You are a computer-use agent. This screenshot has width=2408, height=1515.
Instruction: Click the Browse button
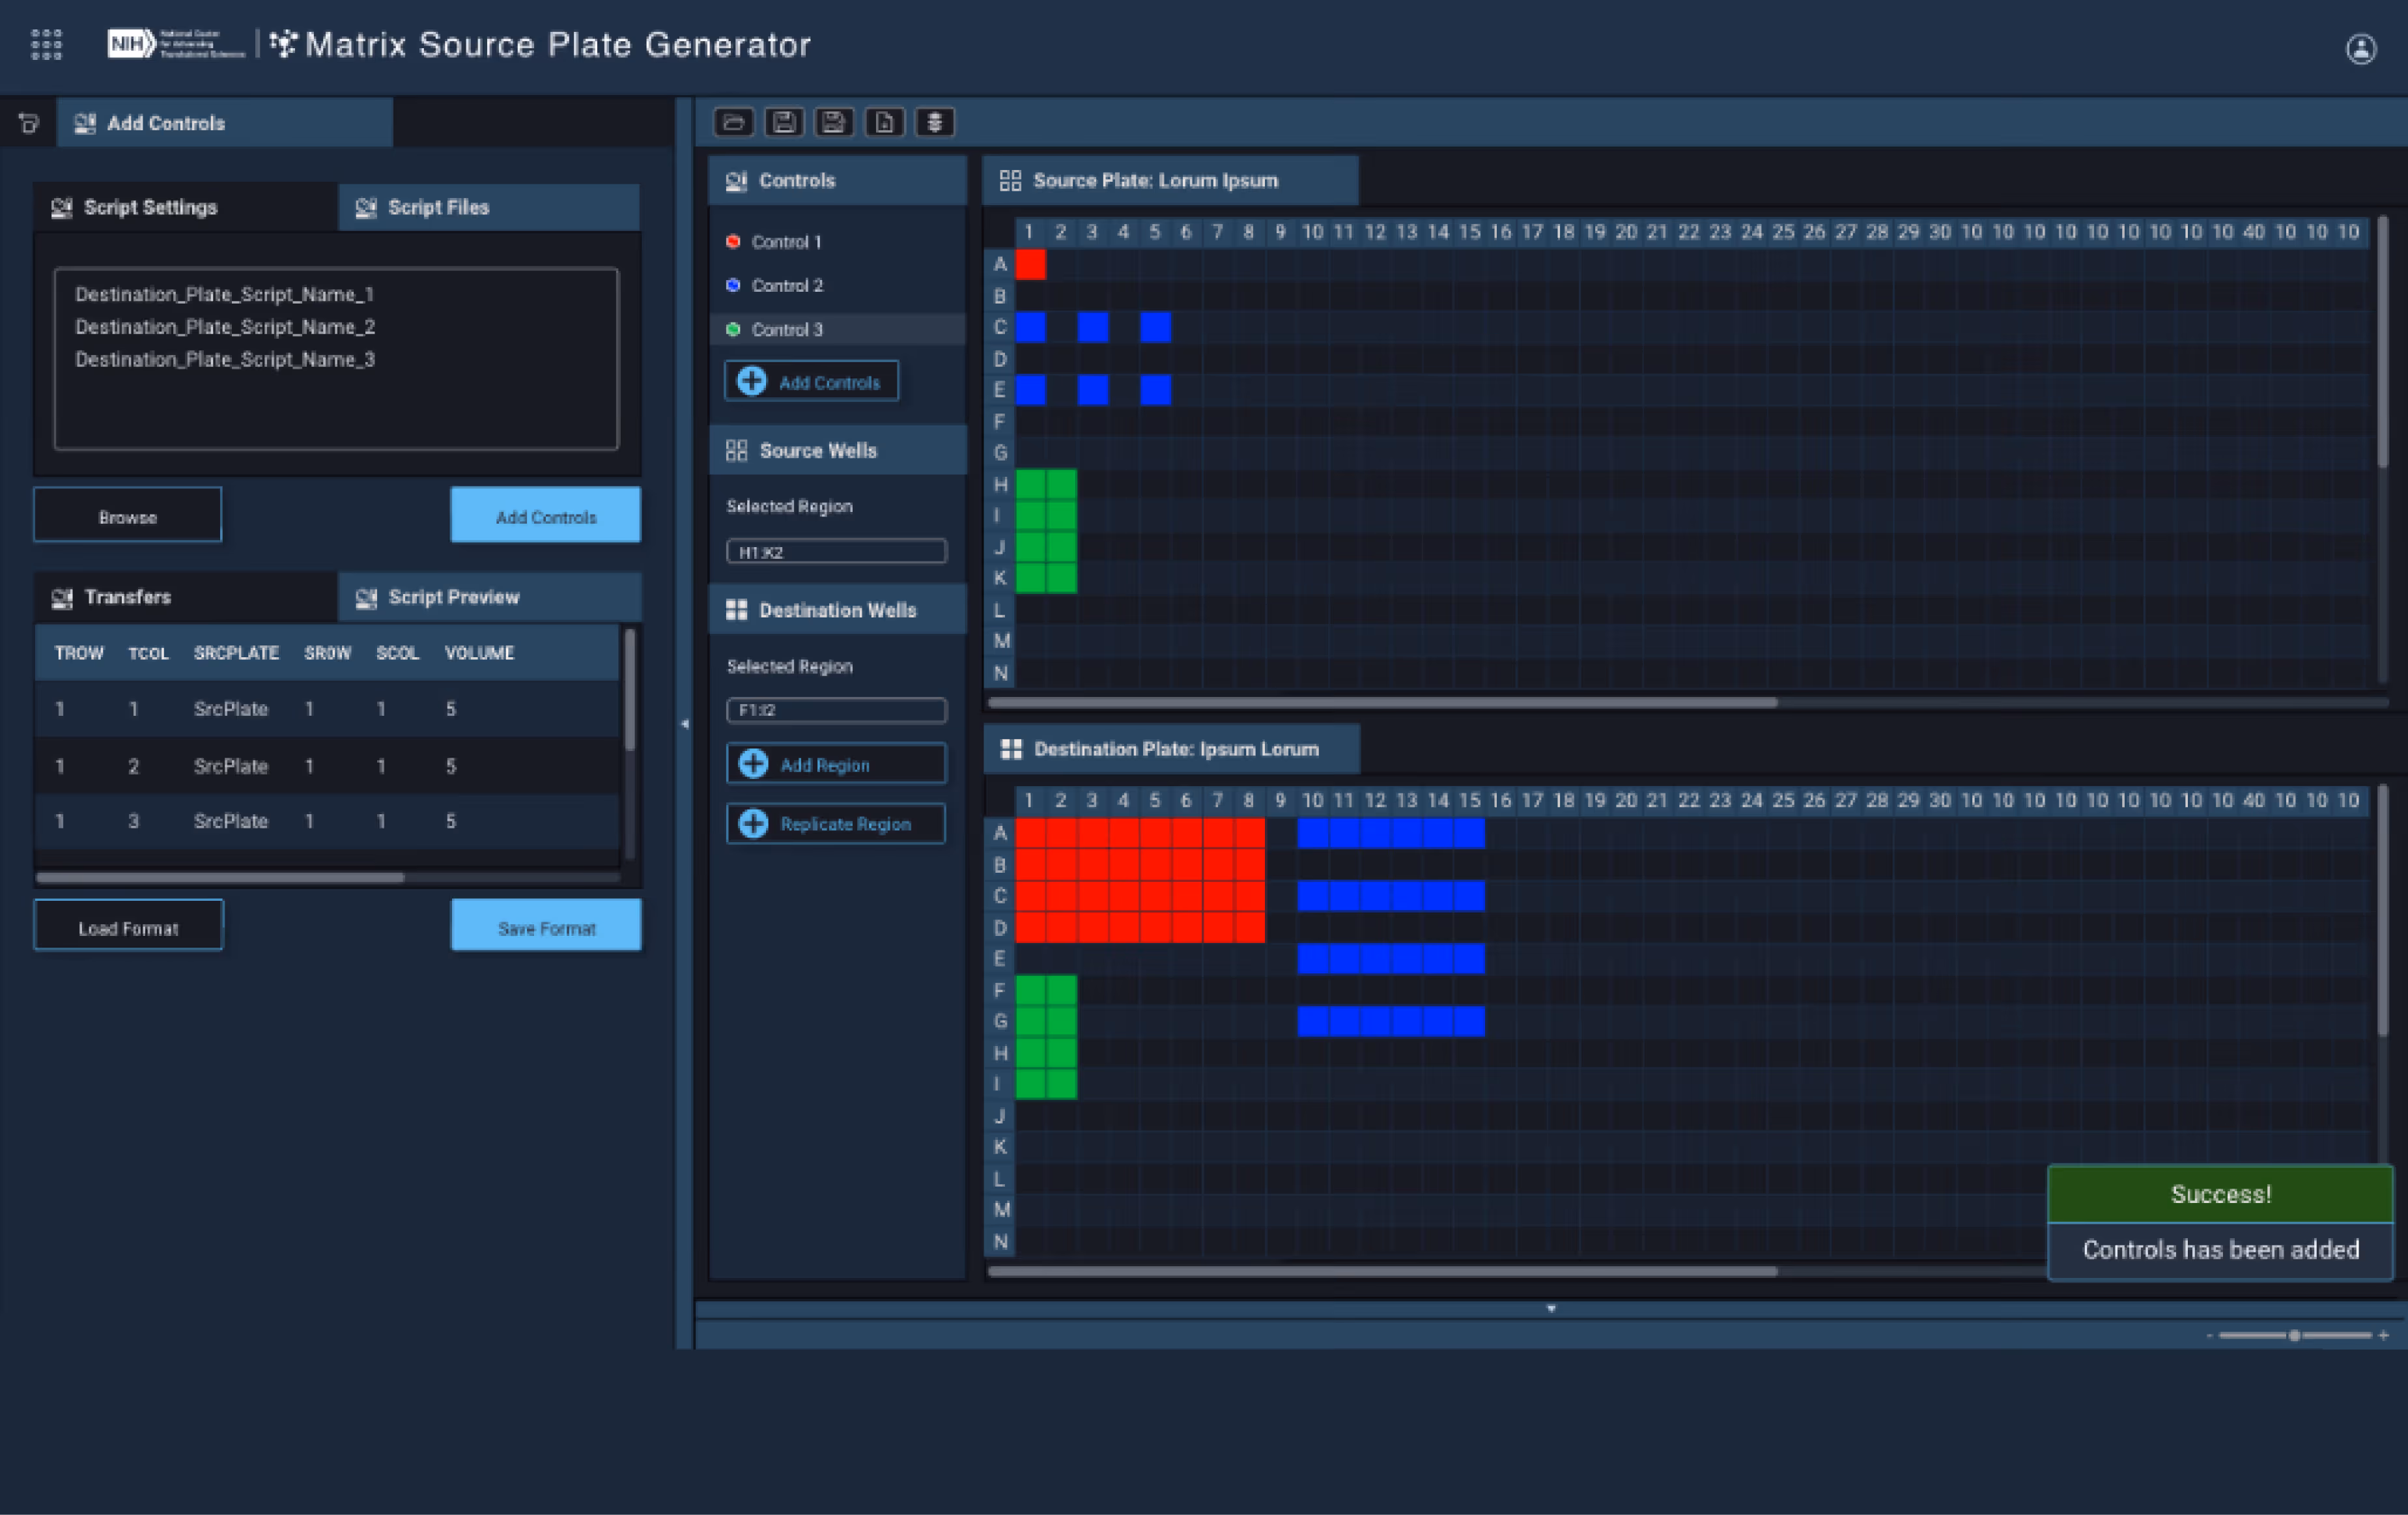coord(128,516)
